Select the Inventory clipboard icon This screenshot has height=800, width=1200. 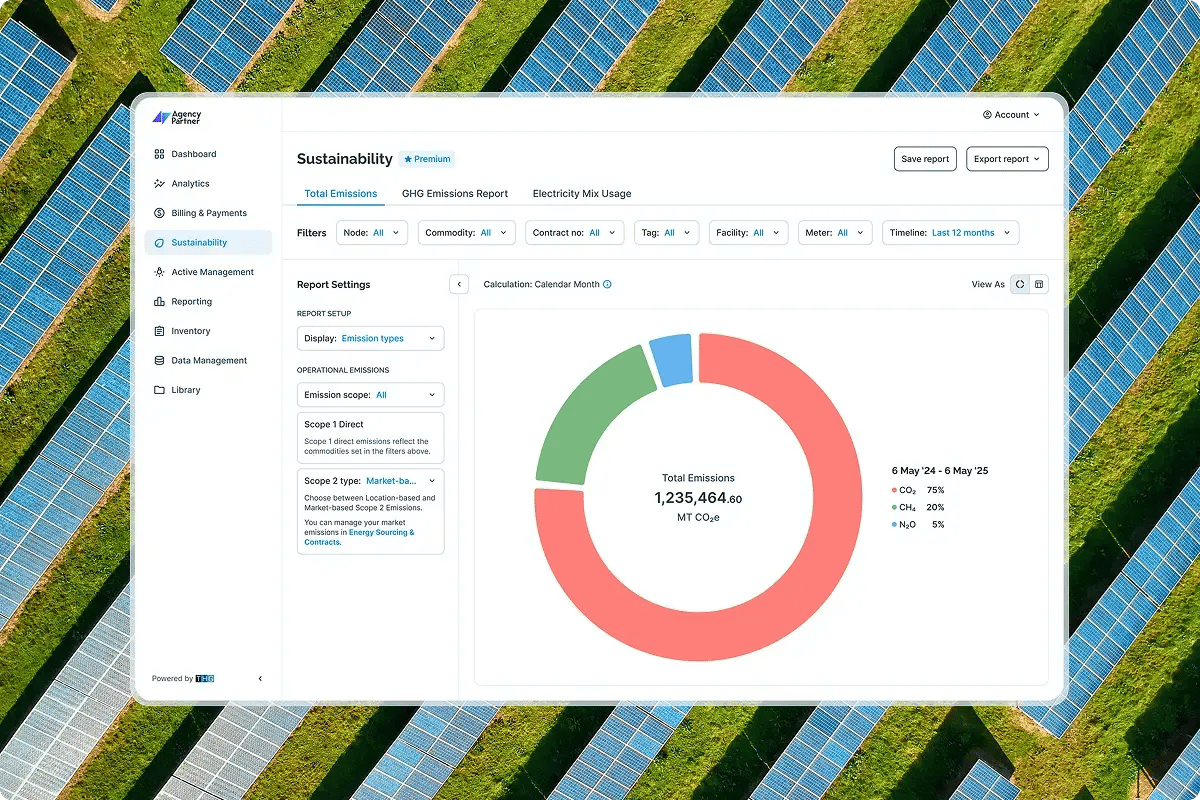click(161, 330)
